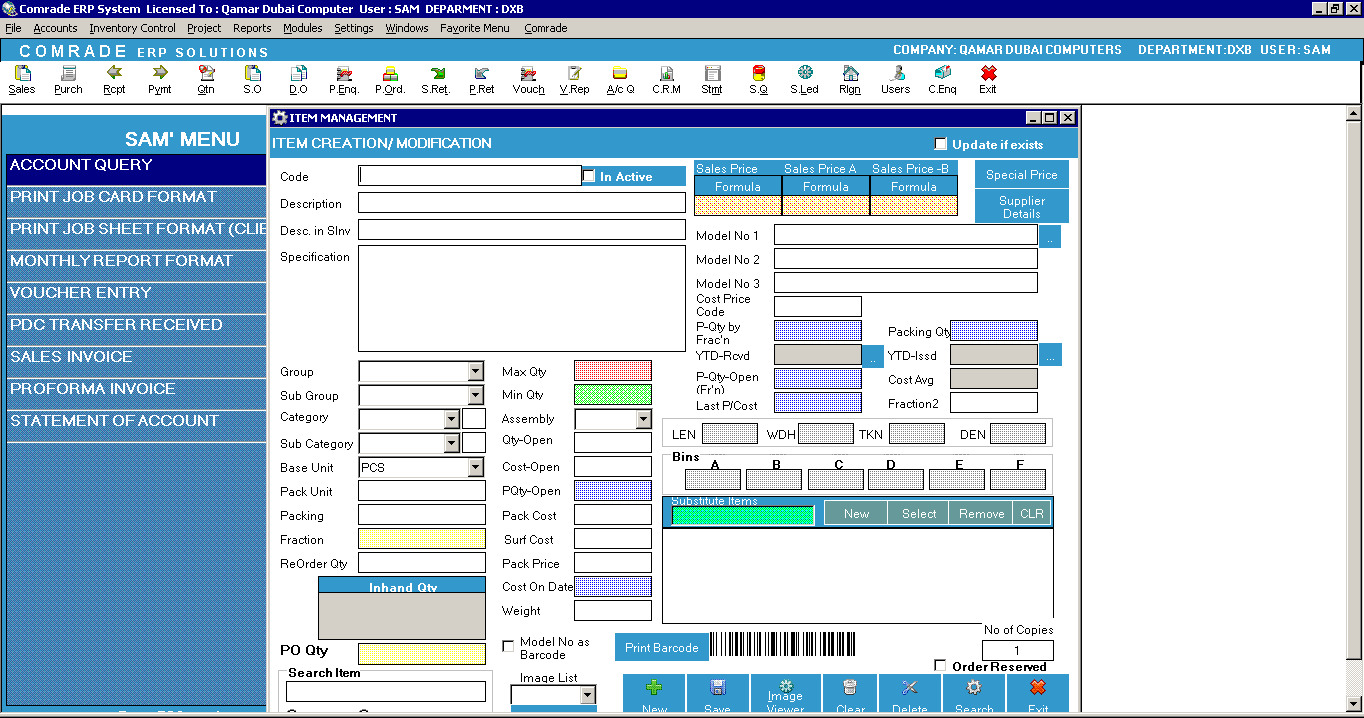The width and height of the screenshot is (1364, 718).
Task: Click the yellow Fraction field
Action: pos(421,538)
